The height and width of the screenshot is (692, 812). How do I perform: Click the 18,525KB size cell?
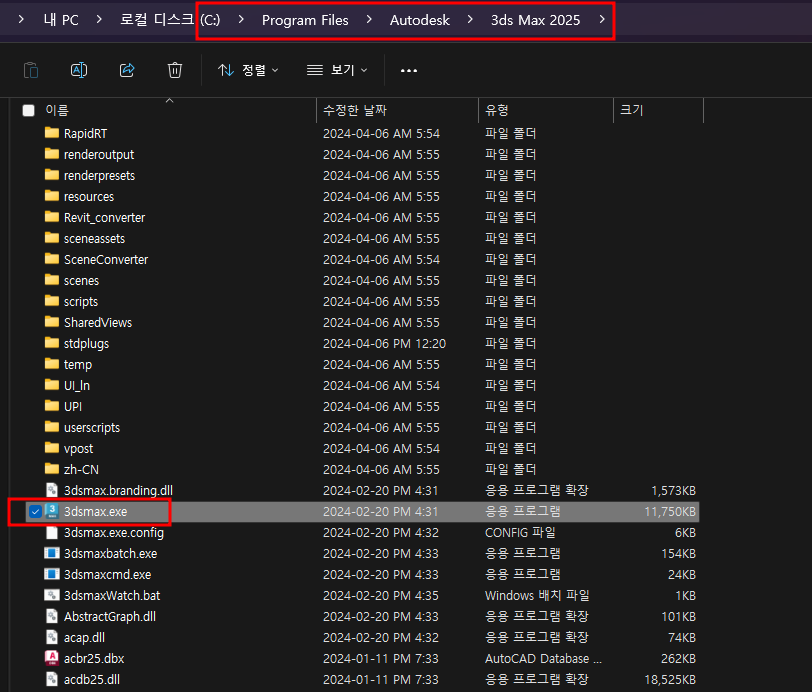click(x=670, y=680)
